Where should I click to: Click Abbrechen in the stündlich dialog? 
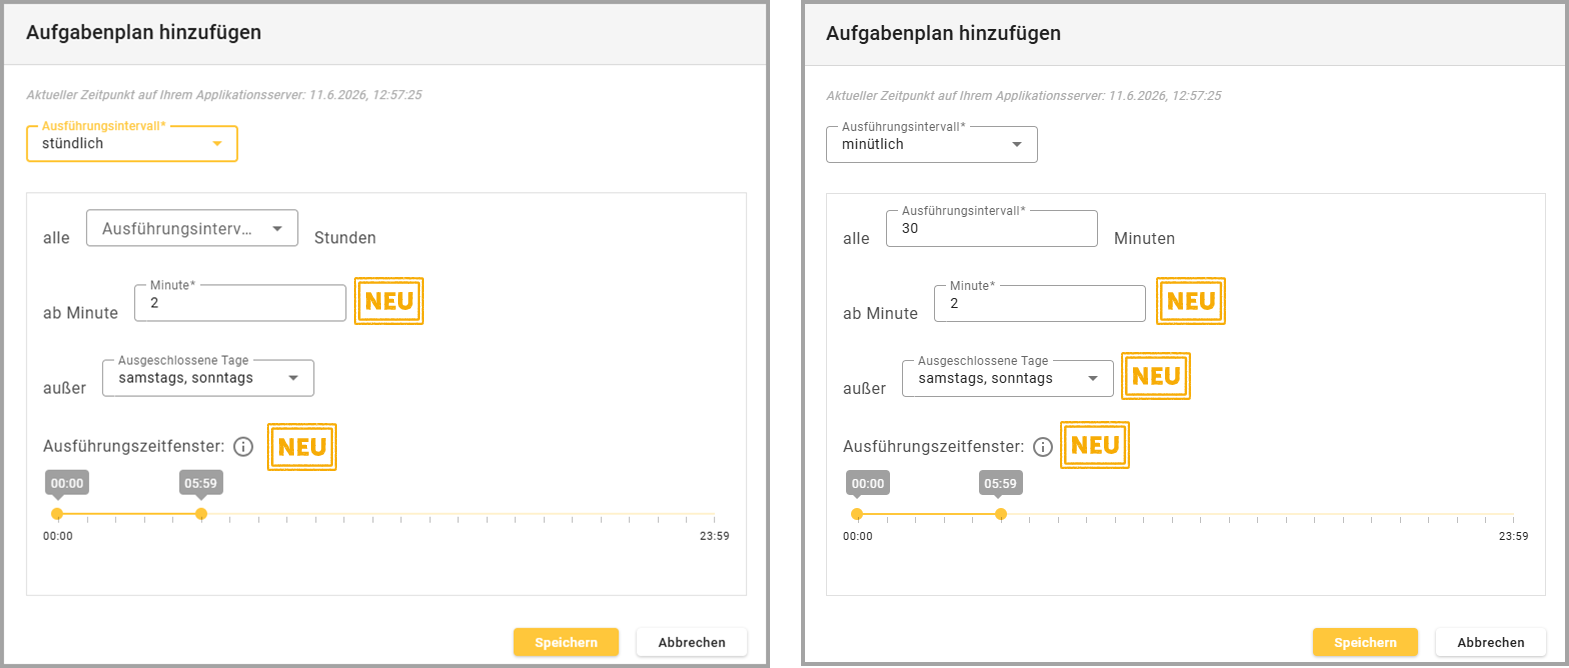click(692, 642)
